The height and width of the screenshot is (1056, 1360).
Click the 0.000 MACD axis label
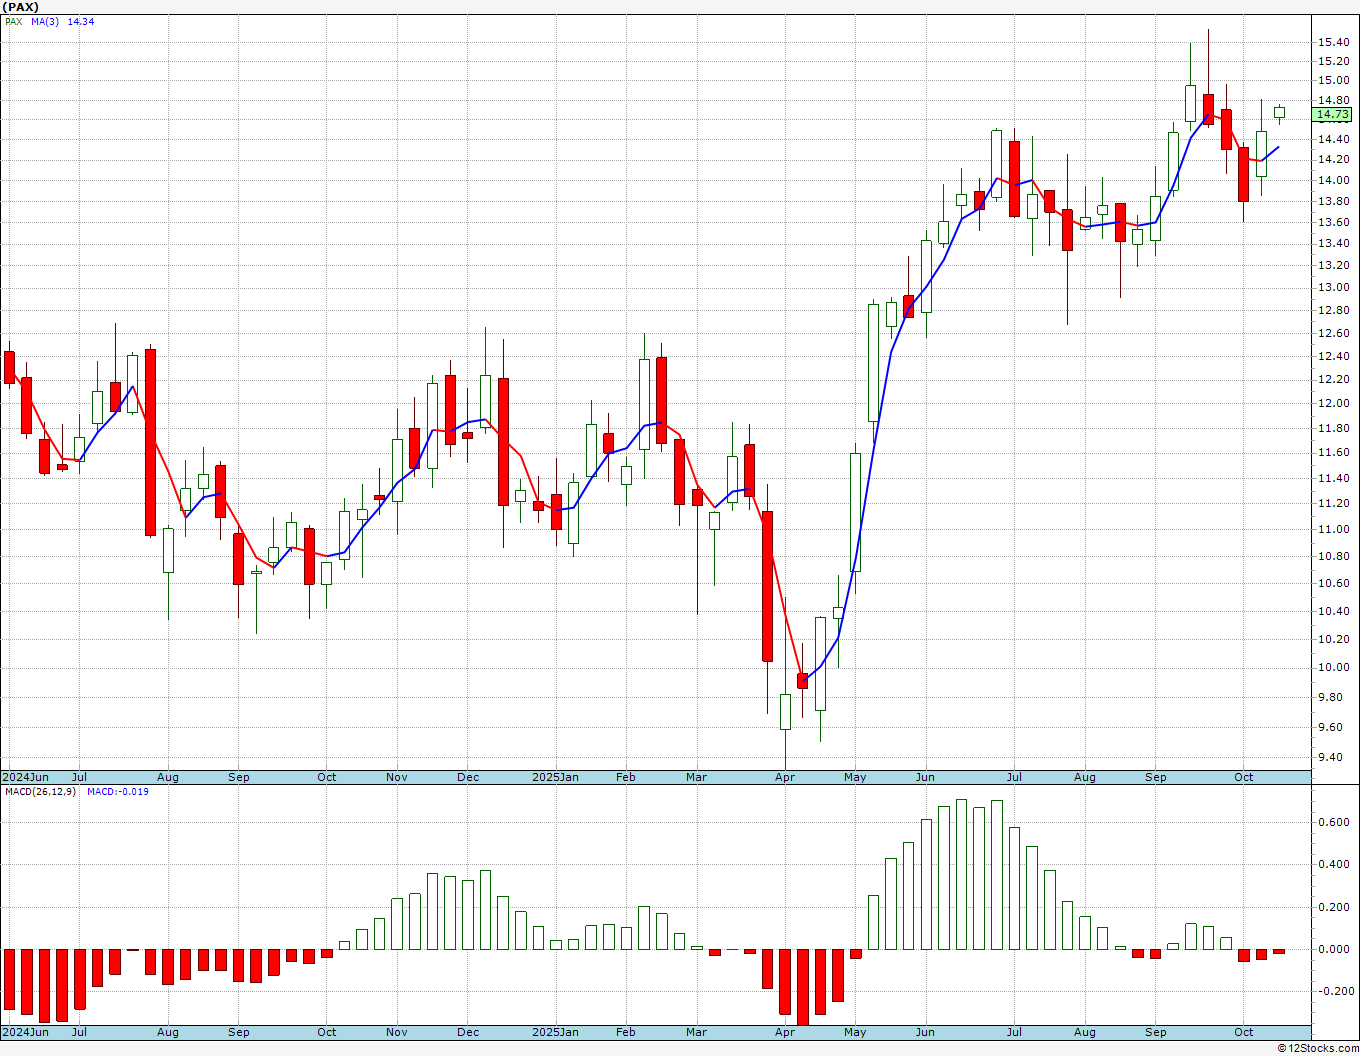(1333, 949)
